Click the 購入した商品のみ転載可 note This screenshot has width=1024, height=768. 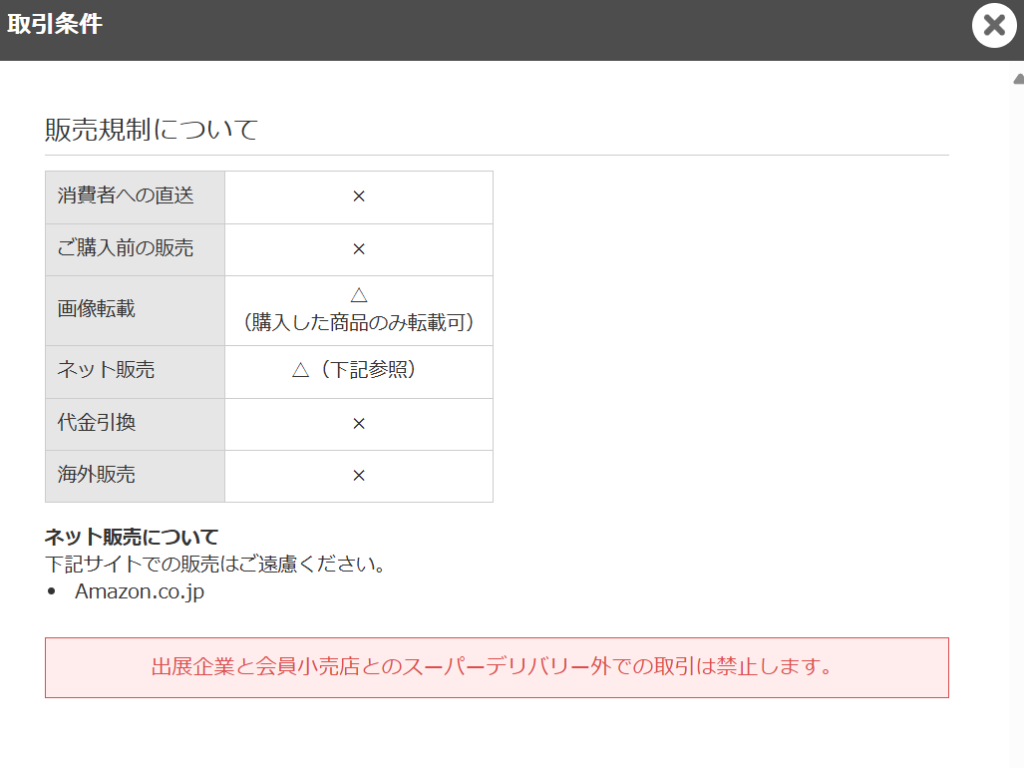tap(359, 323)
